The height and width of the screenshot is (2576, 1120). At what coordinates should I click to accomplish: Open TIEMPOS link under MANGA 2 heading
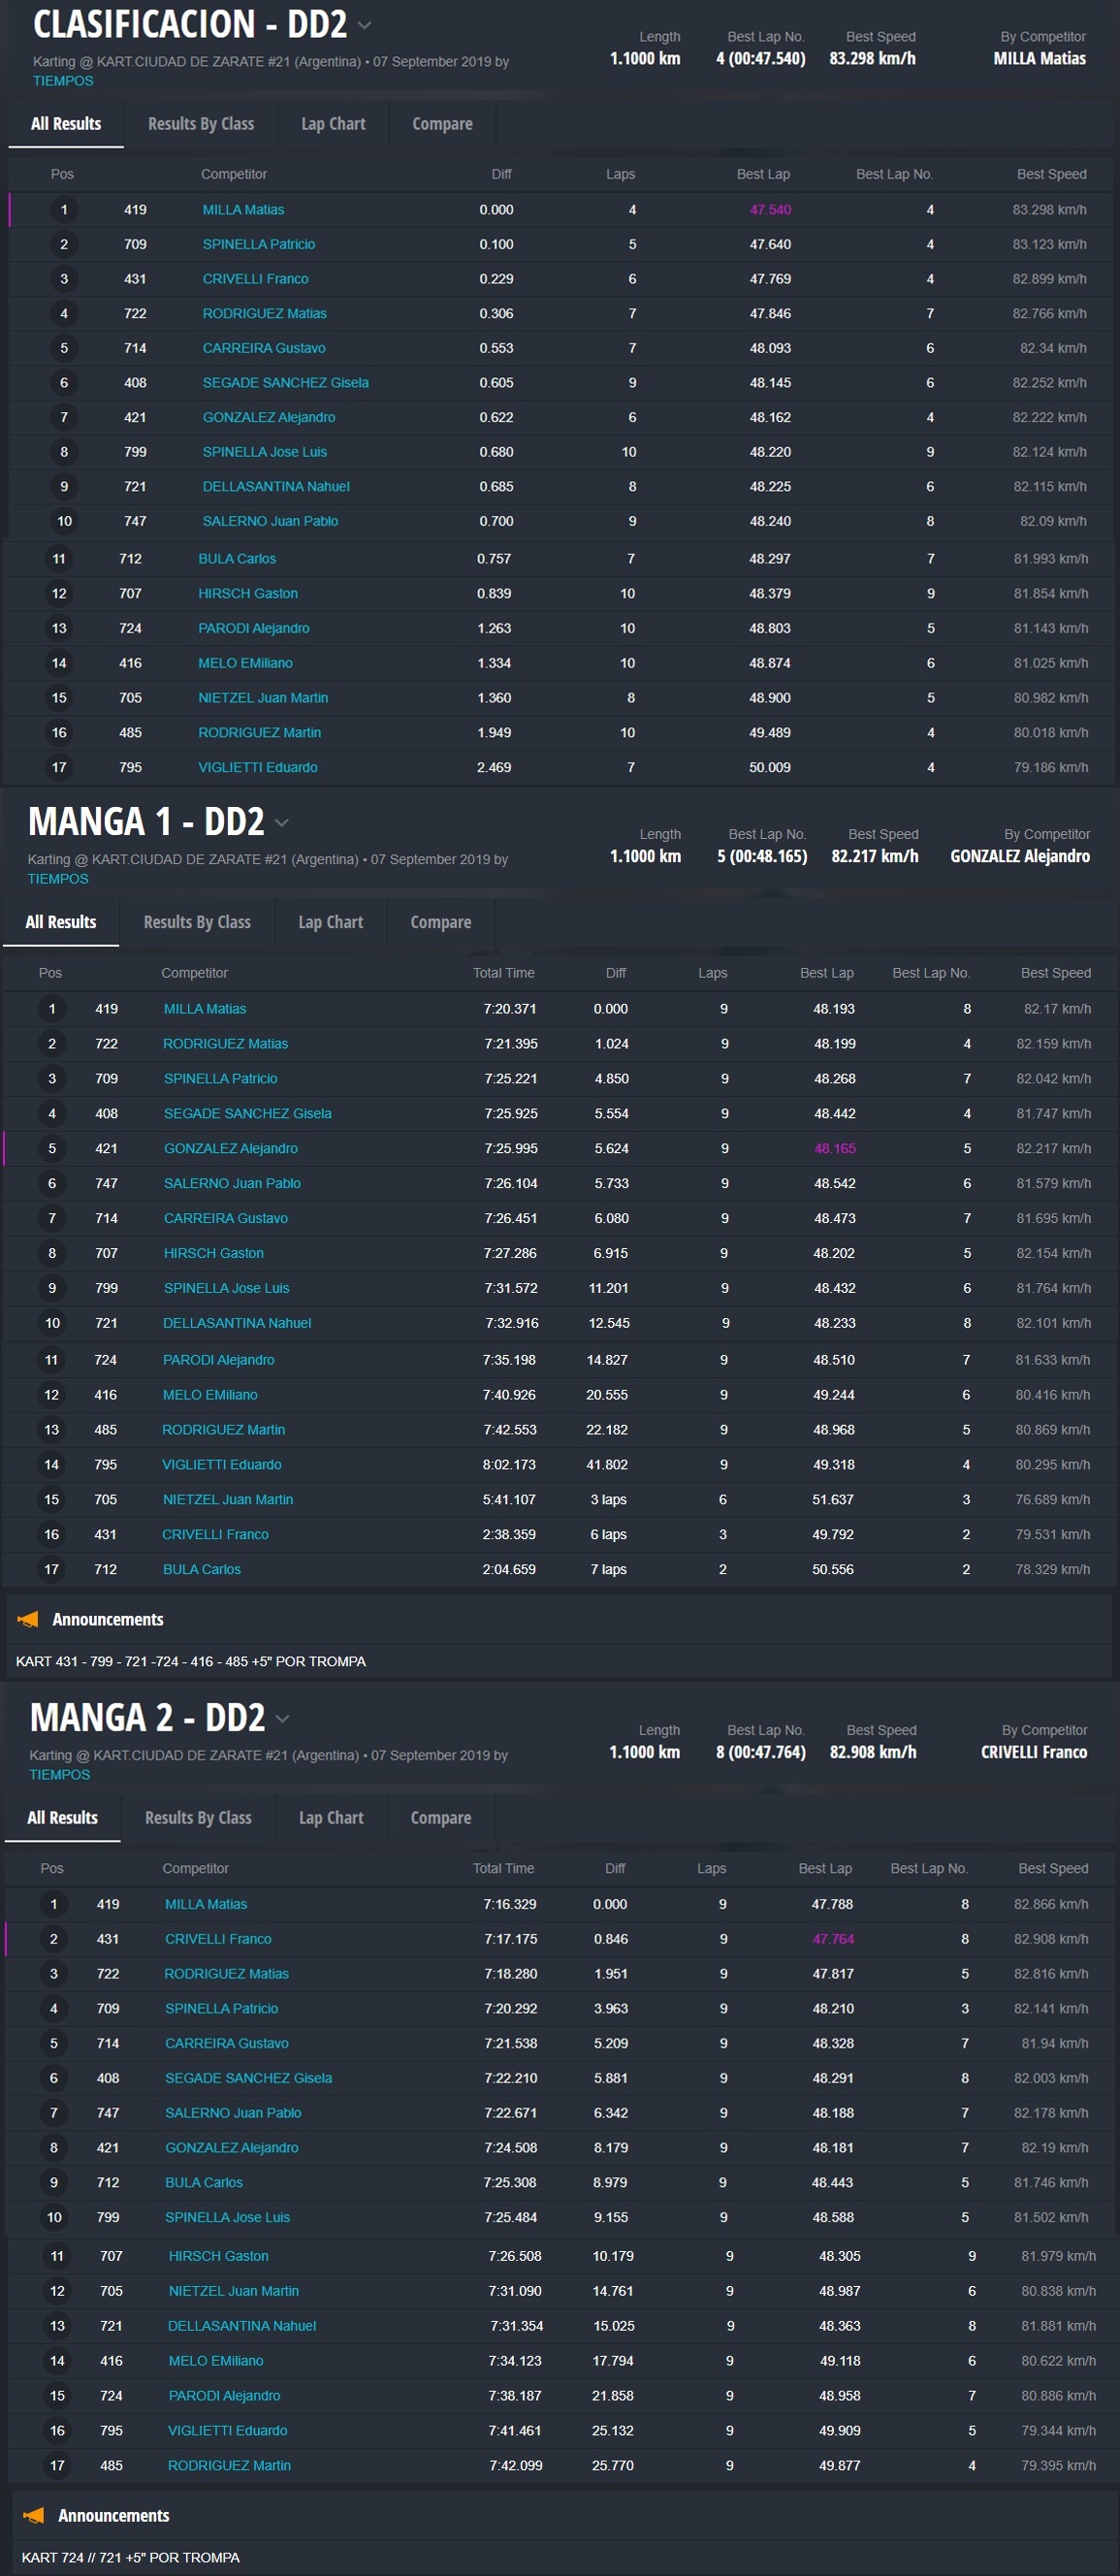[x=59, y=1774]
